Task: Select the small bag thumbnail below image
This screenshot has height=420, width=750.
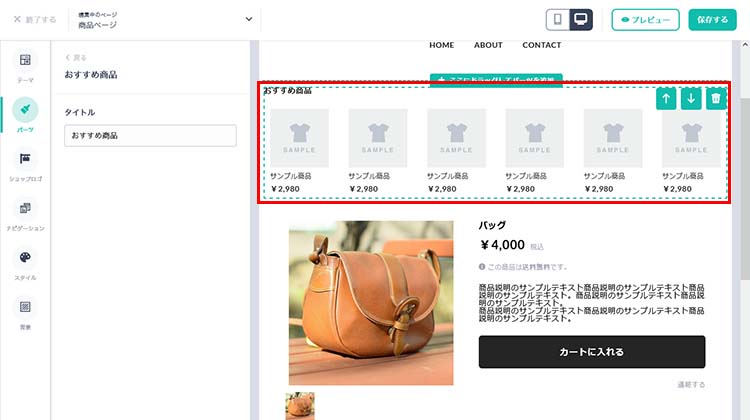Action: [x=300, y=406]
